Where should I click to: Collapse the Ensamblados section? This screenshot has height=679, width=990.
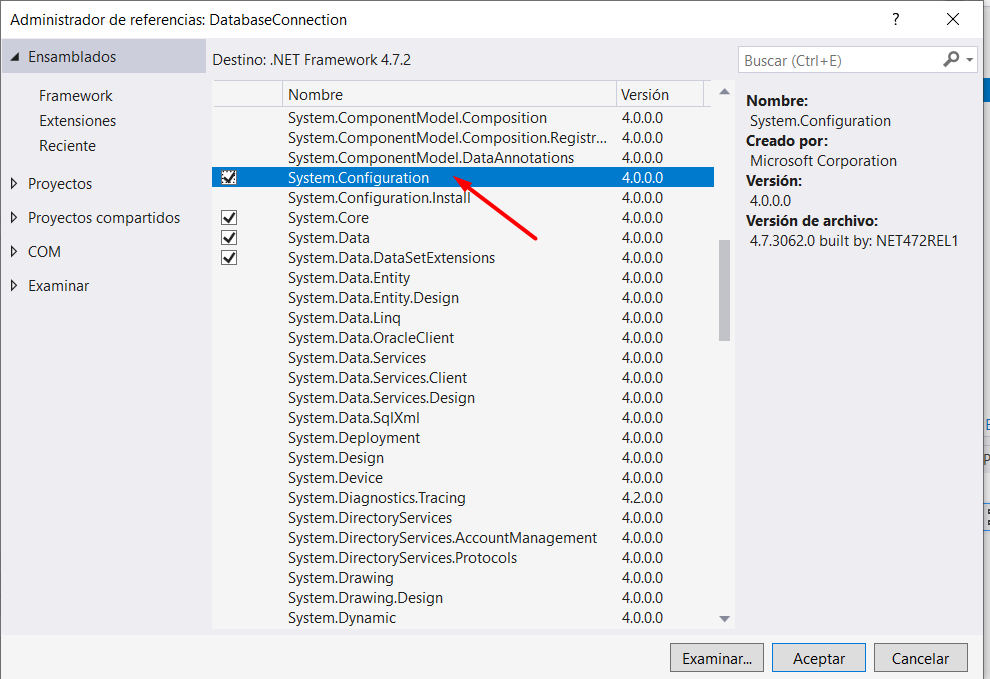[15, 57]
